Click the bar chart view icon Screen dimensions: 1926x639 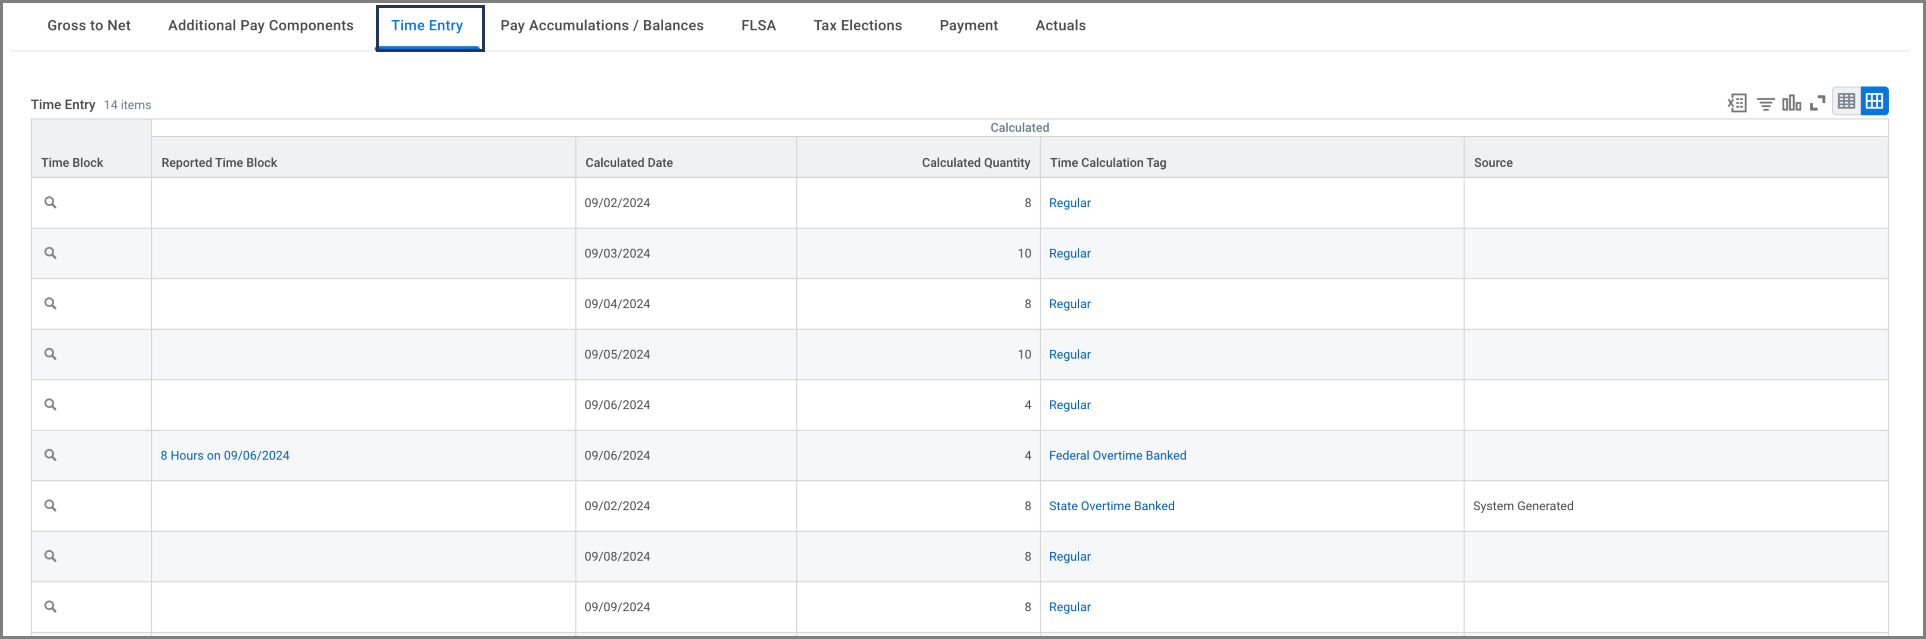point(1791,103)
